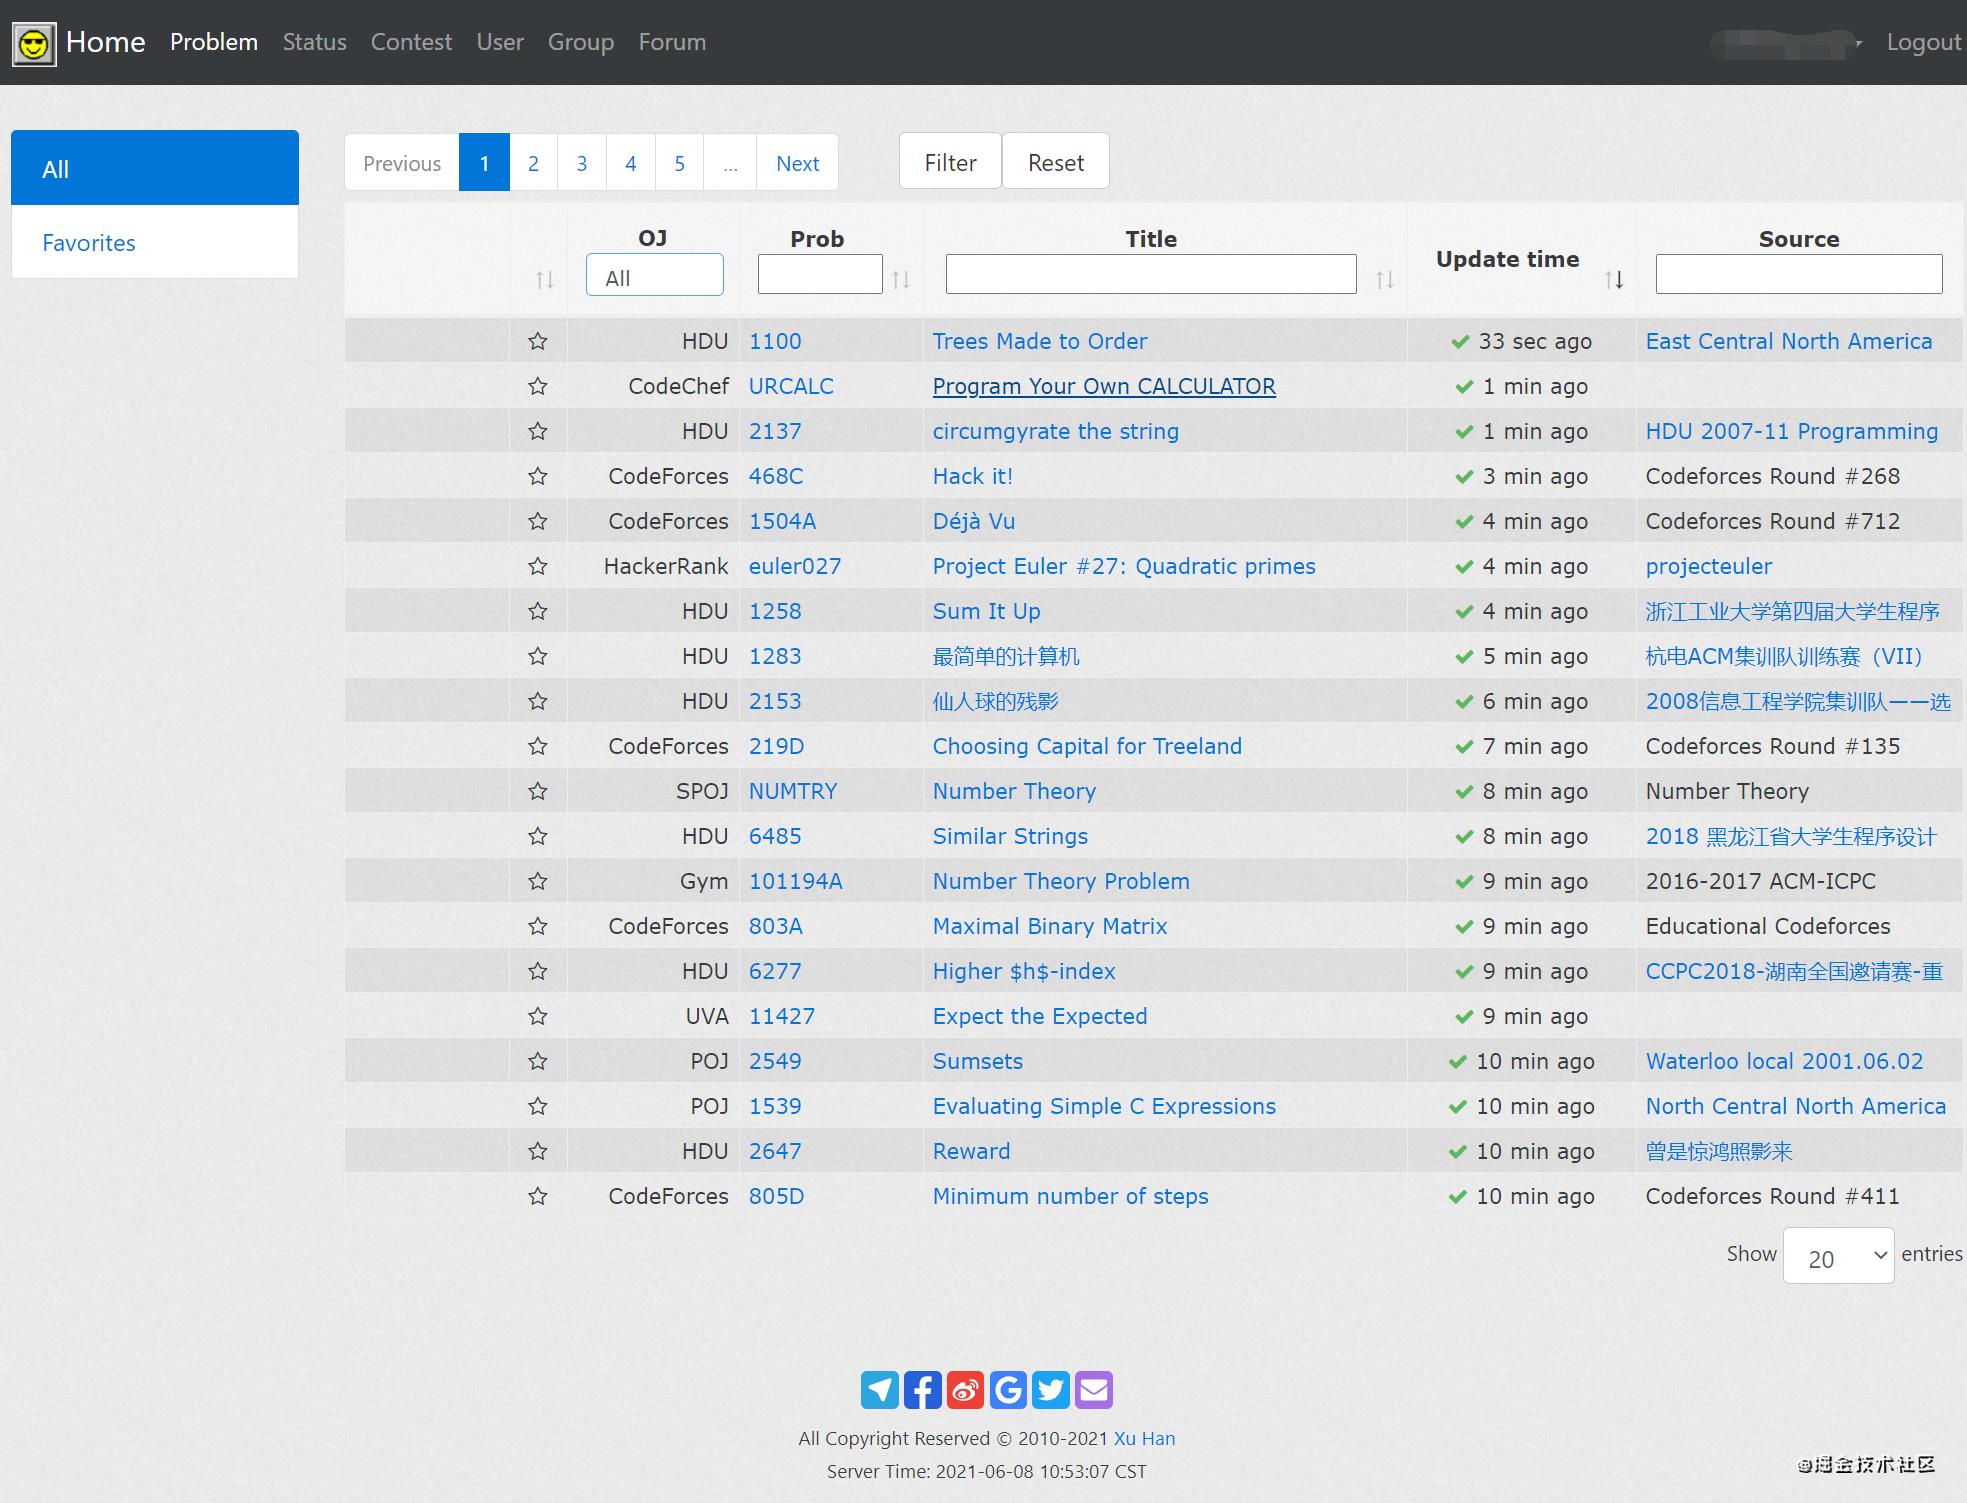Sort by Prob column arrows
This screenshot has width=1967, height=1503.
[x=900, y=280]
